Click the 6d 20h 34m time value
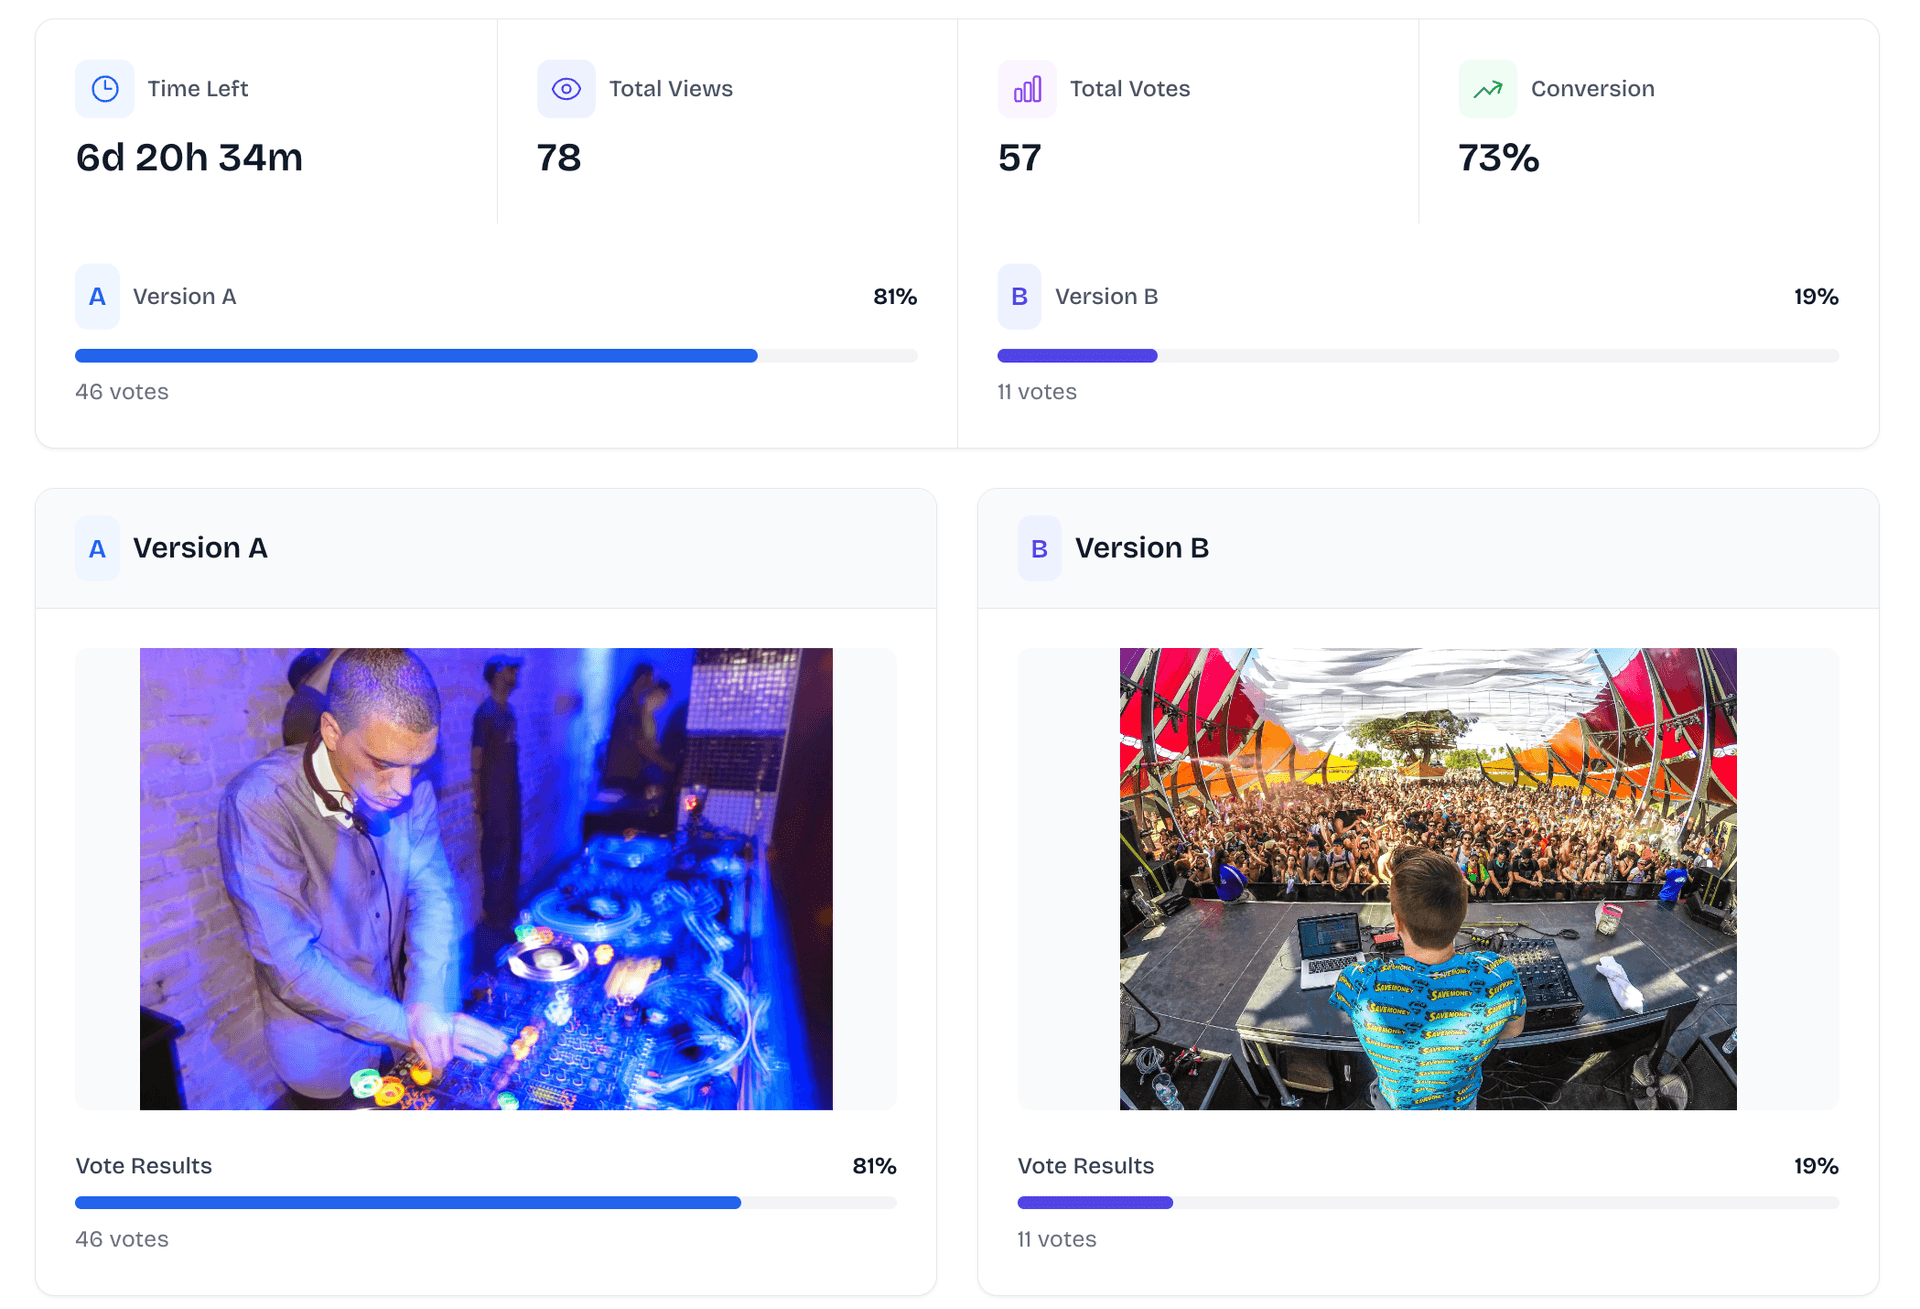The image size is (1920, 1309). 189,158
